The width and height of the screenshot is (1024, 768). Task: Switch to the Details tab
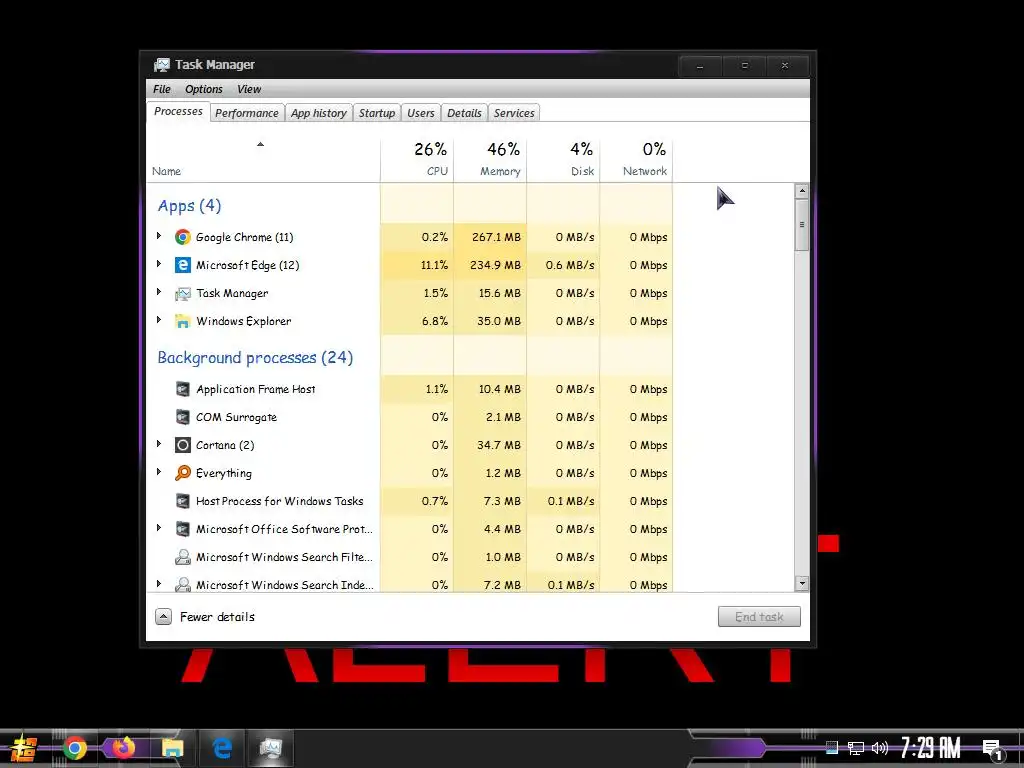point(464,113)
